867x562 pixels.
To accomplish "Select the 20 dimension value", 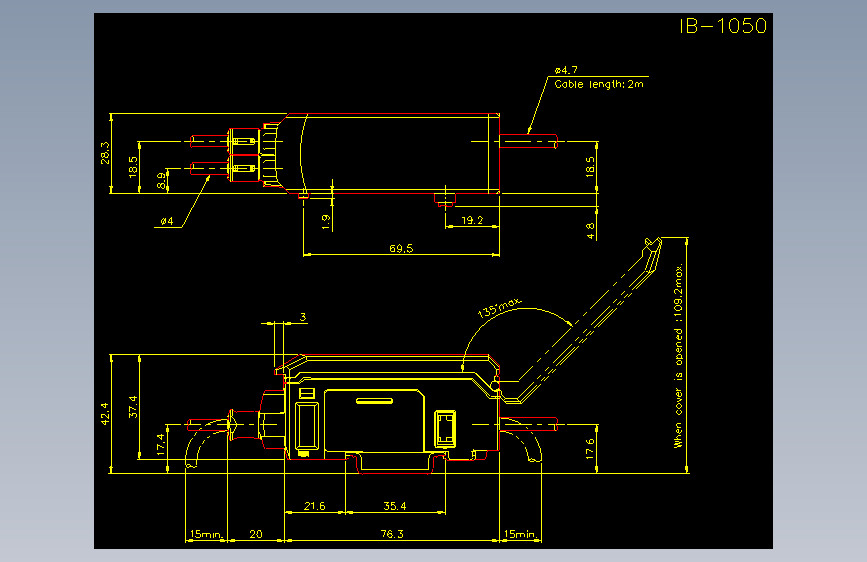I will click(255, 534).
